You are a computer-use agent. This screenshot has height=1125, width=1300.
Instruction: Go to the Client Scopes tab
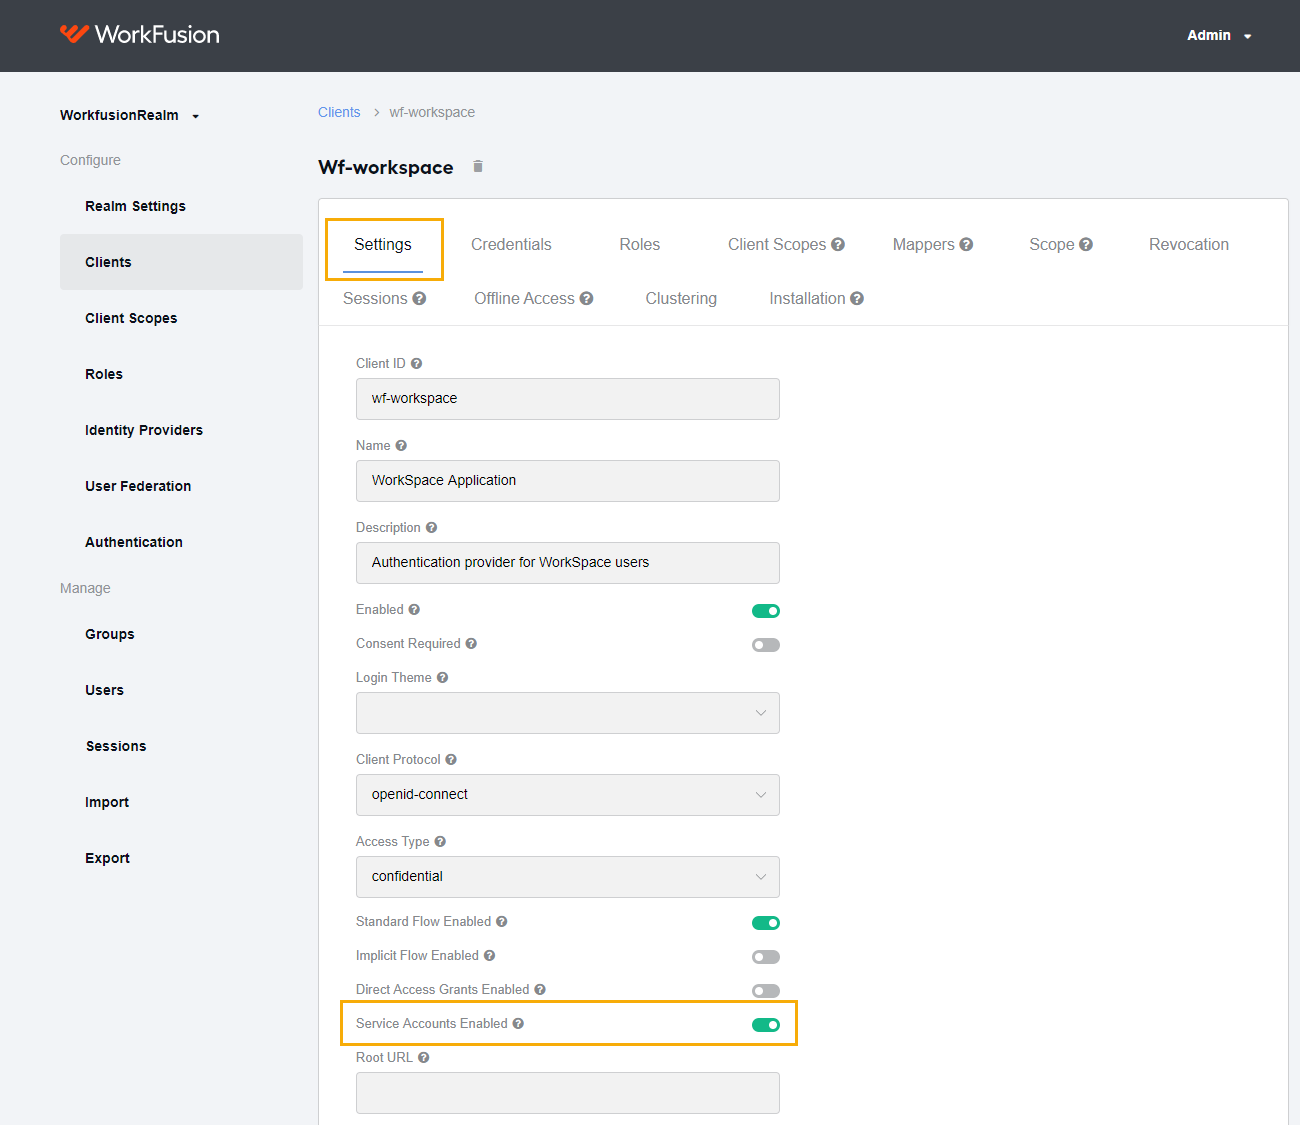777,245
